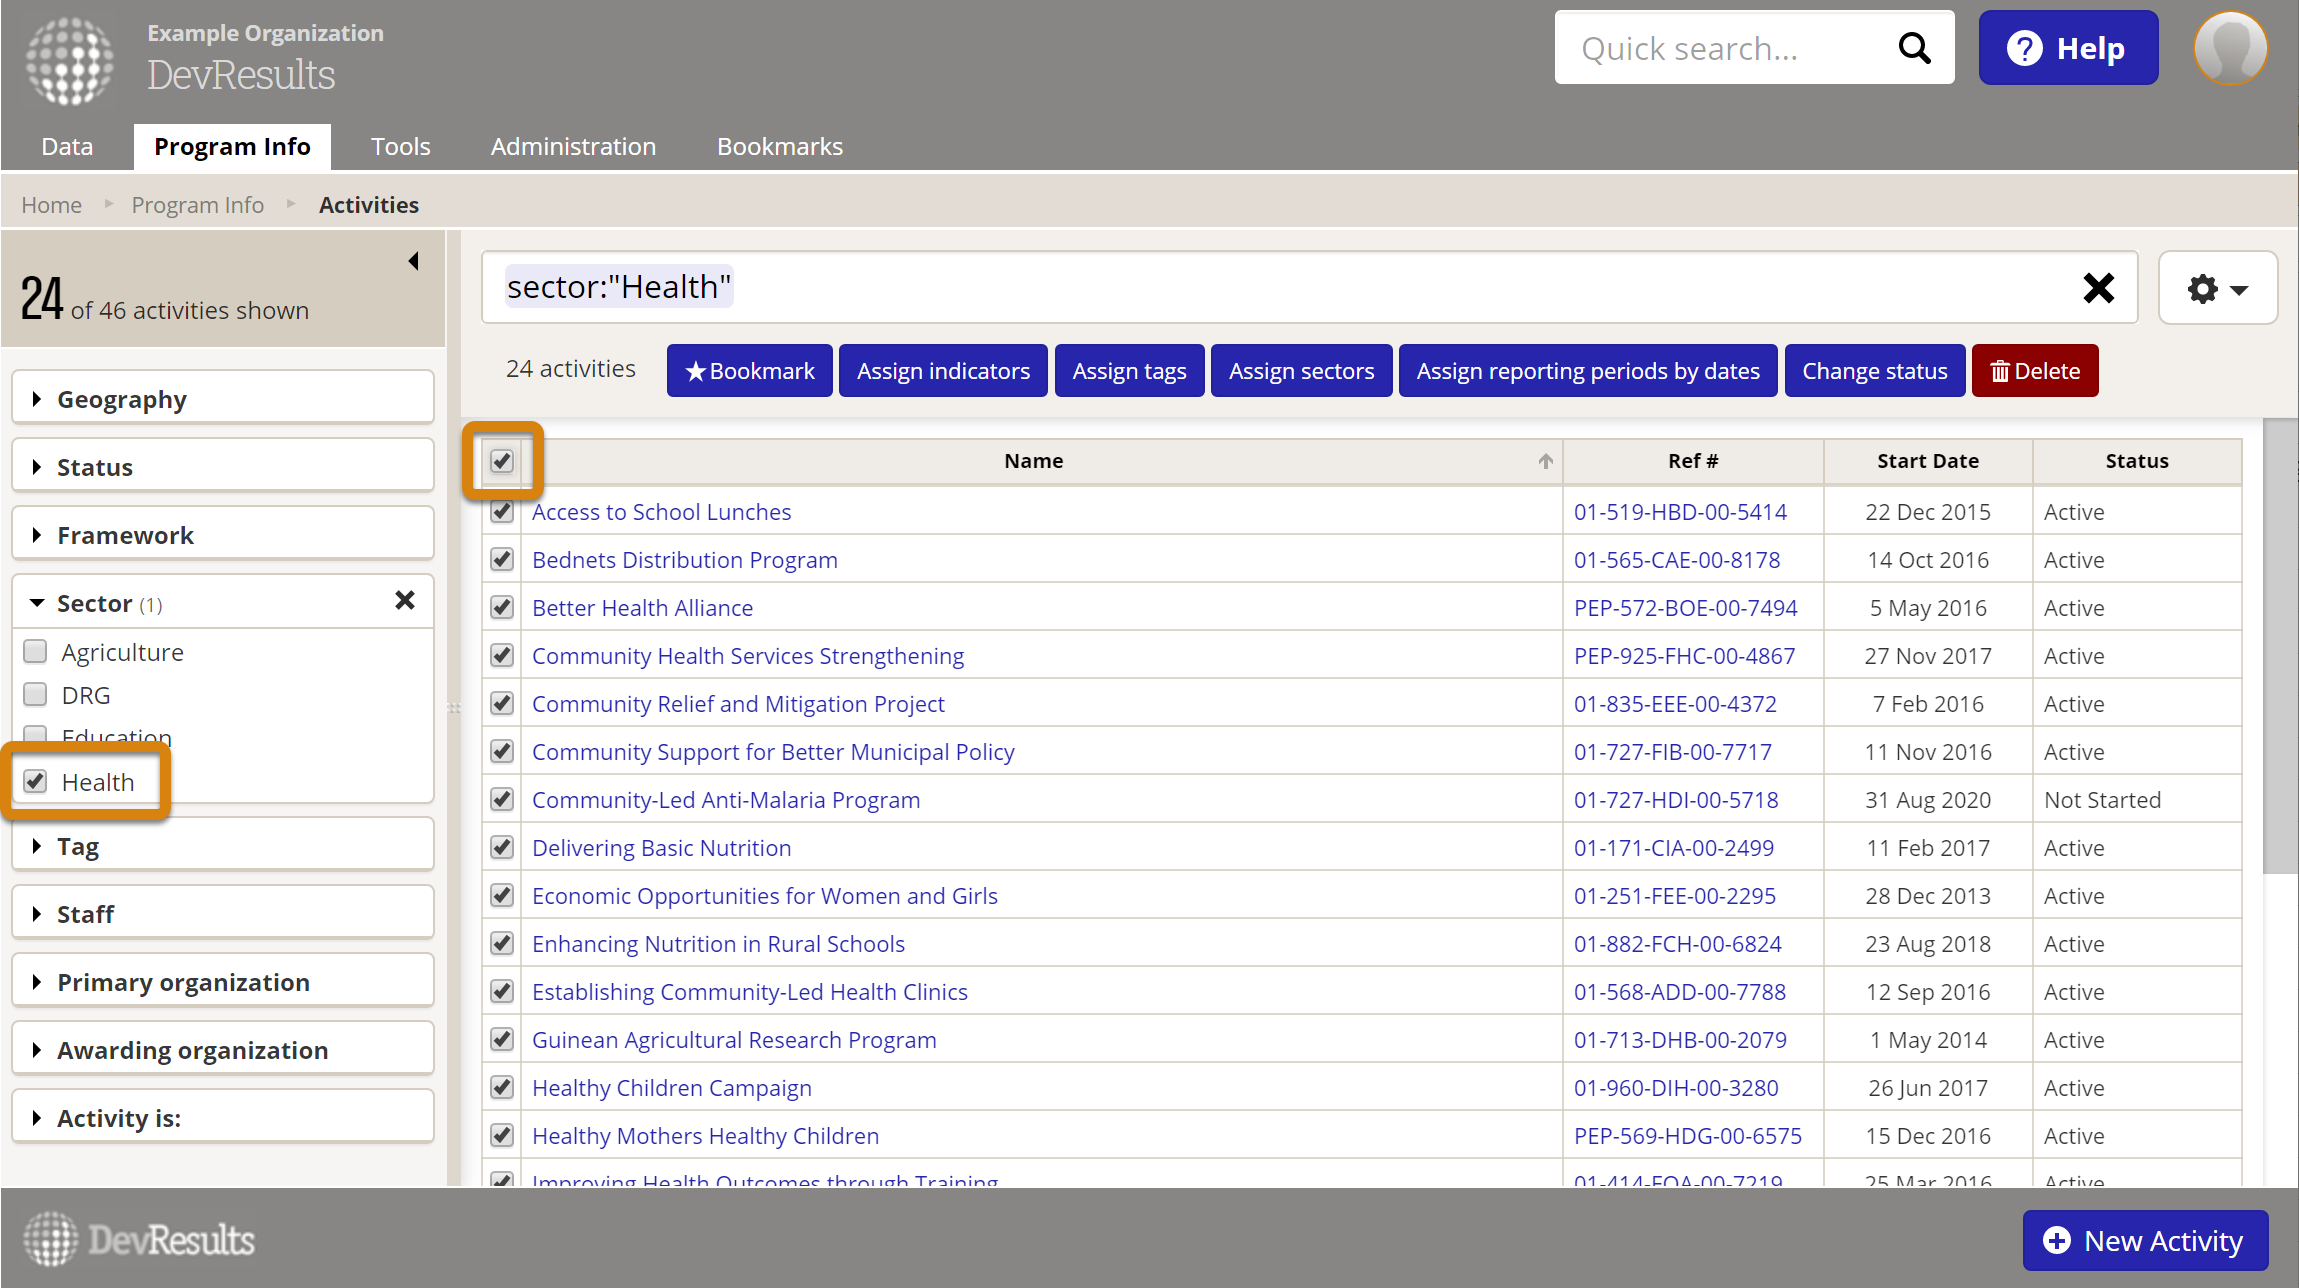Clear the sector Health search filter

(2098, 288)
